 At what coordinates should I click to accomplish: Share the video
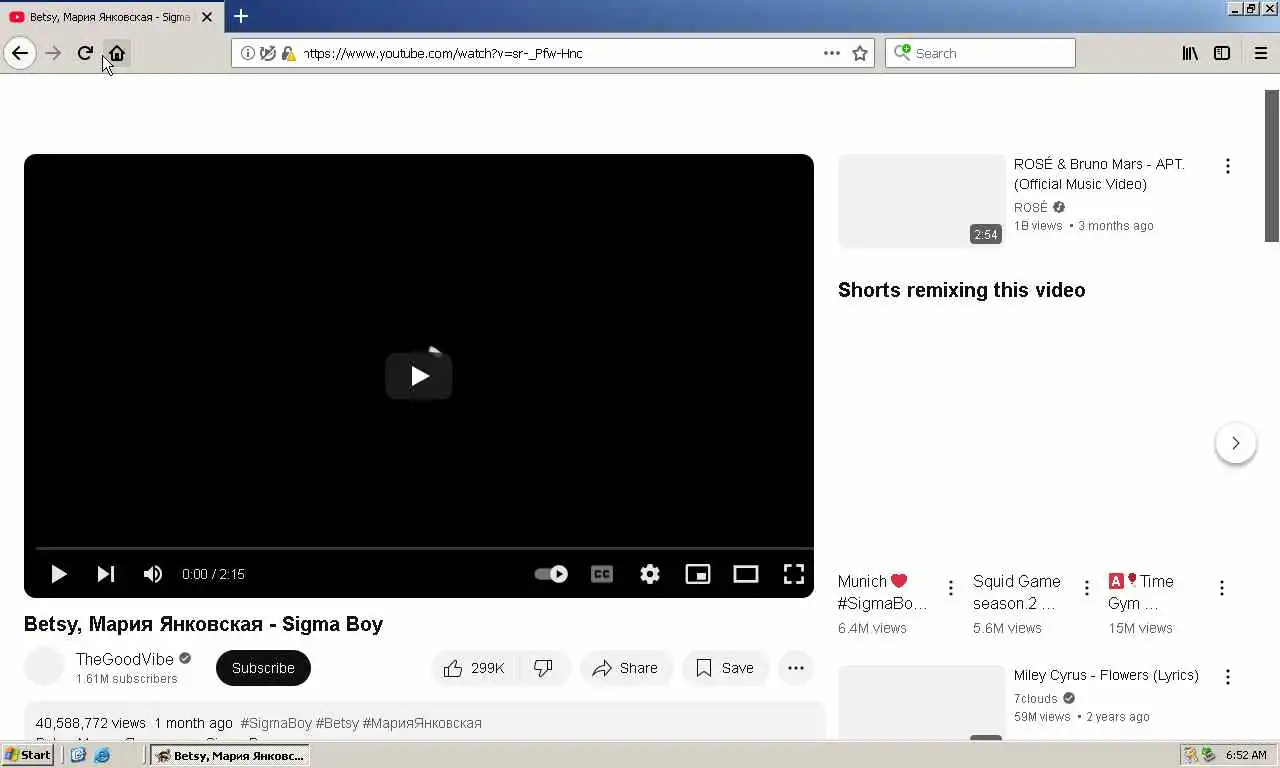click(x=626, y=668)
